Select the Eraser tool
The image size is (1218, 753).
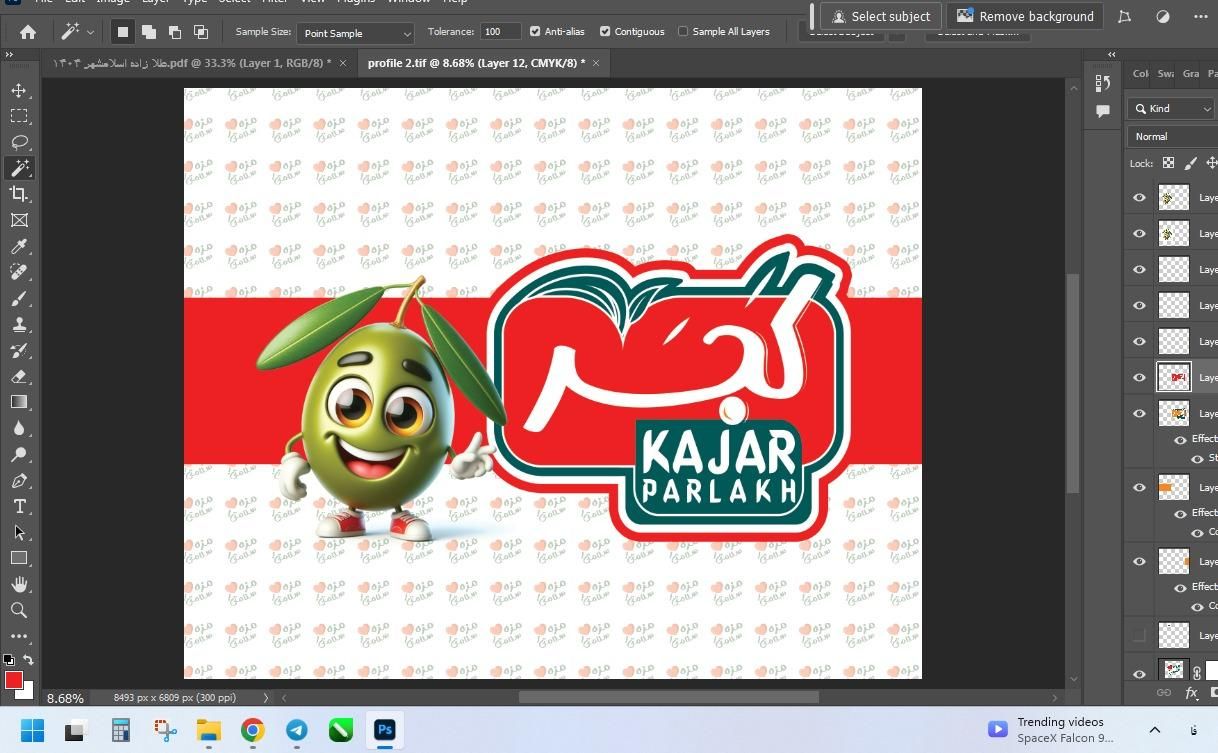[19, 376]
